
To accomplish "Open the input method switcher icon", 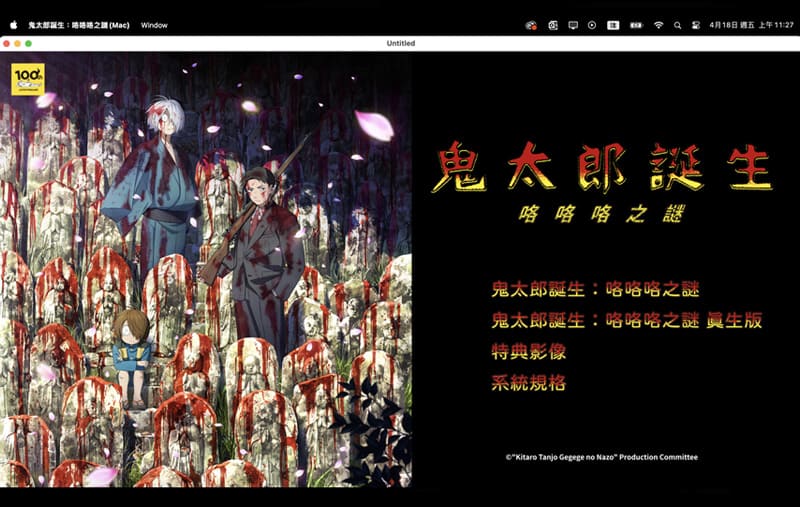I will click(613, 25).
